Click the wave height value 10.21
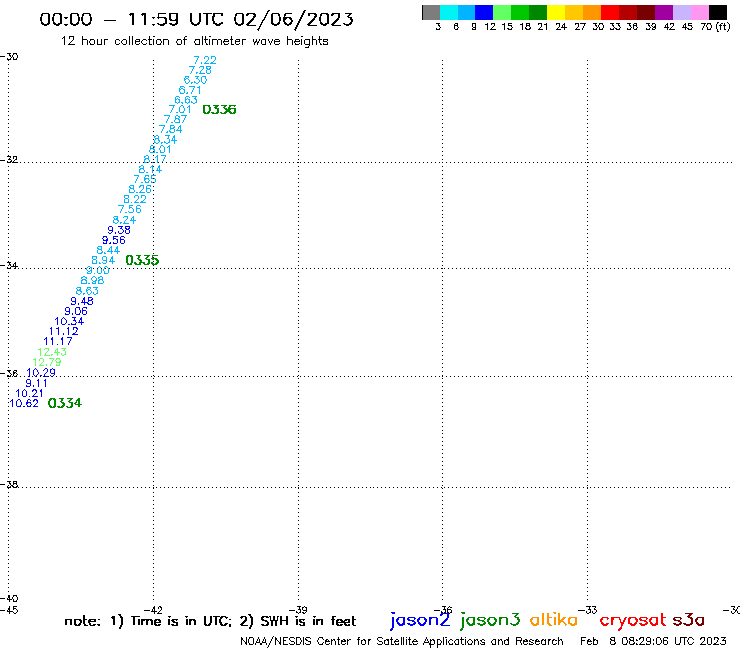The width and height of the screenshot is (740, 650). click(29, 393)
